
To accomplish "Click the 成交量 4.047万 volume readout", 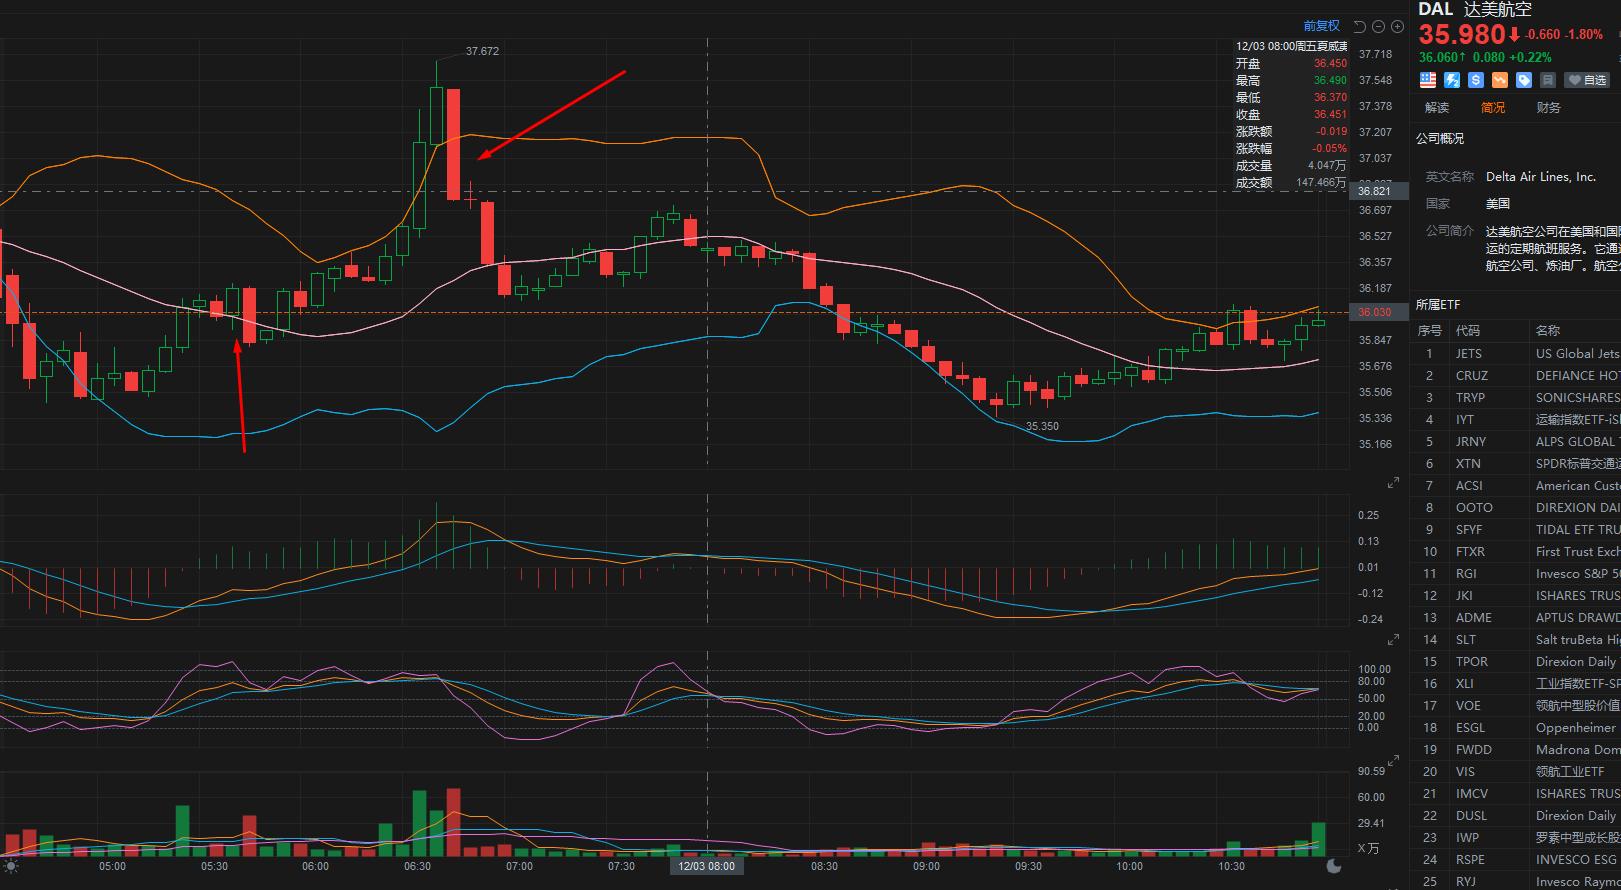I will pos(1291,166).
